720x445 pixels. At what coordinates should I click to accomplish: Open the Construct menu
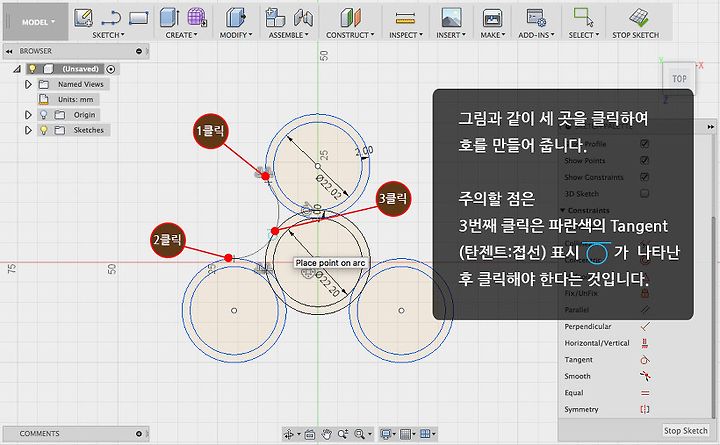(350, 35)
